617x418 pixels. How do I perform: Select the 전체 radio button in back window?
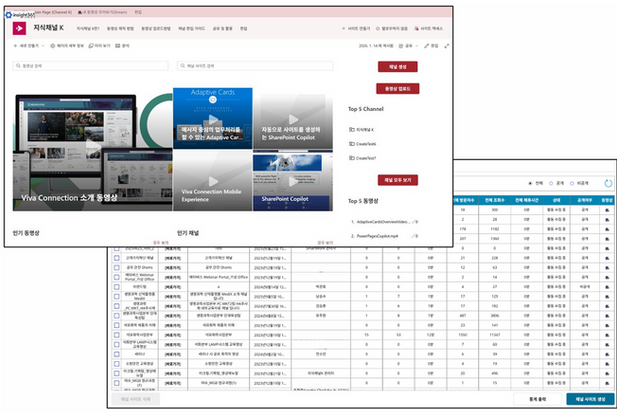coord(530,183)
